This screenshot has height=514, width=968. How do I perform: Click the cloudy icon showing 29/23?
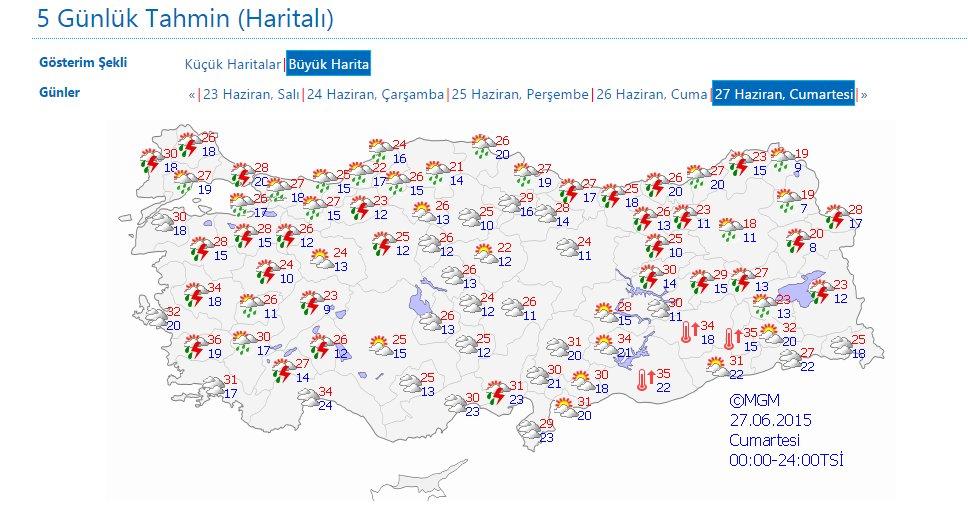coord(528,429)
